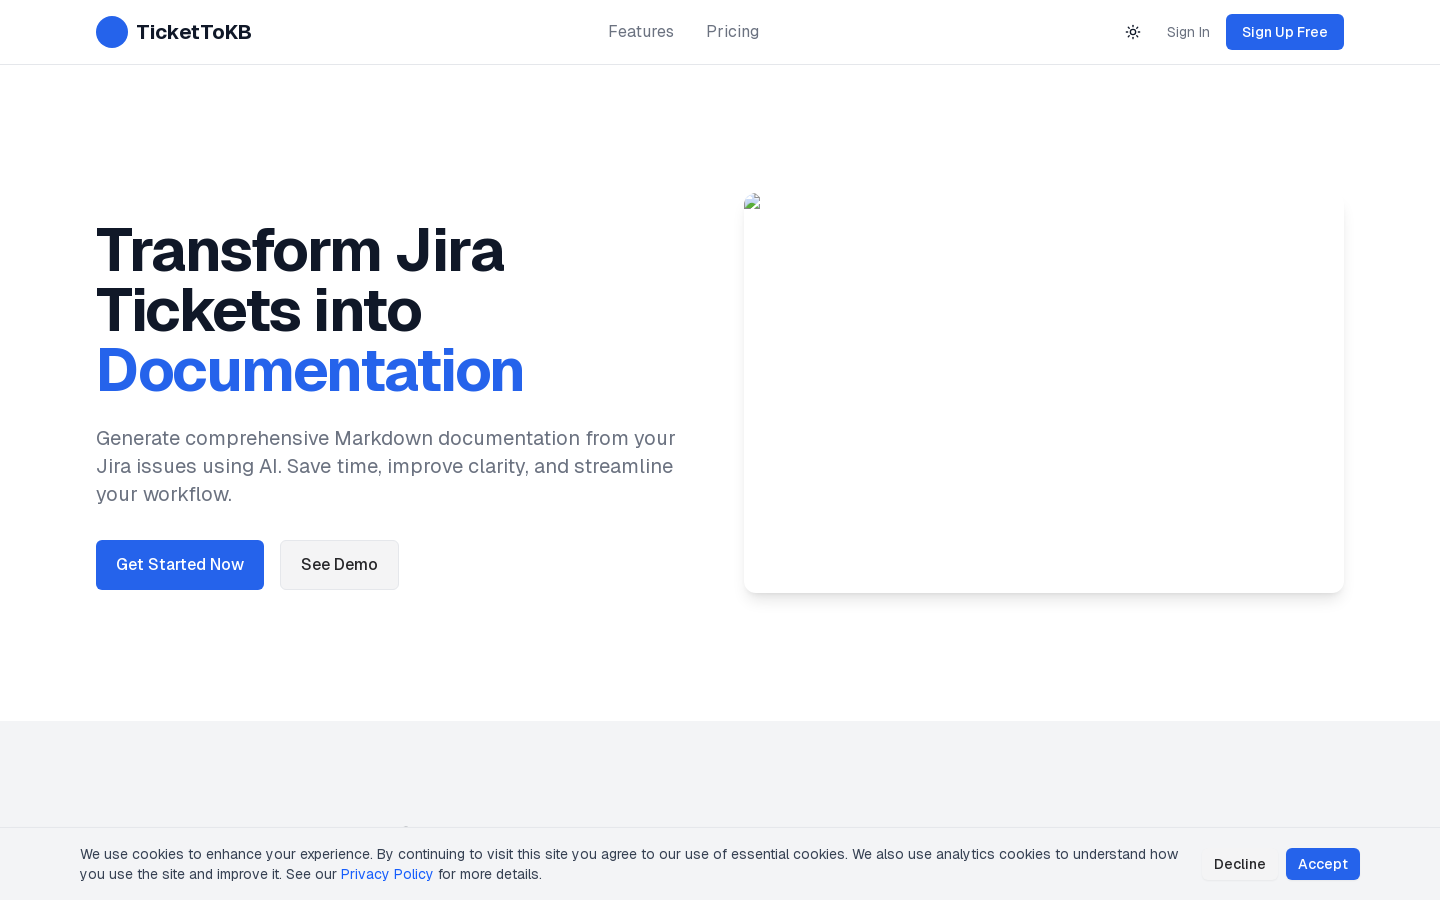Click the See Demo button
Viewport: 1440px width, 900px height.
click(x=339, y=565)
